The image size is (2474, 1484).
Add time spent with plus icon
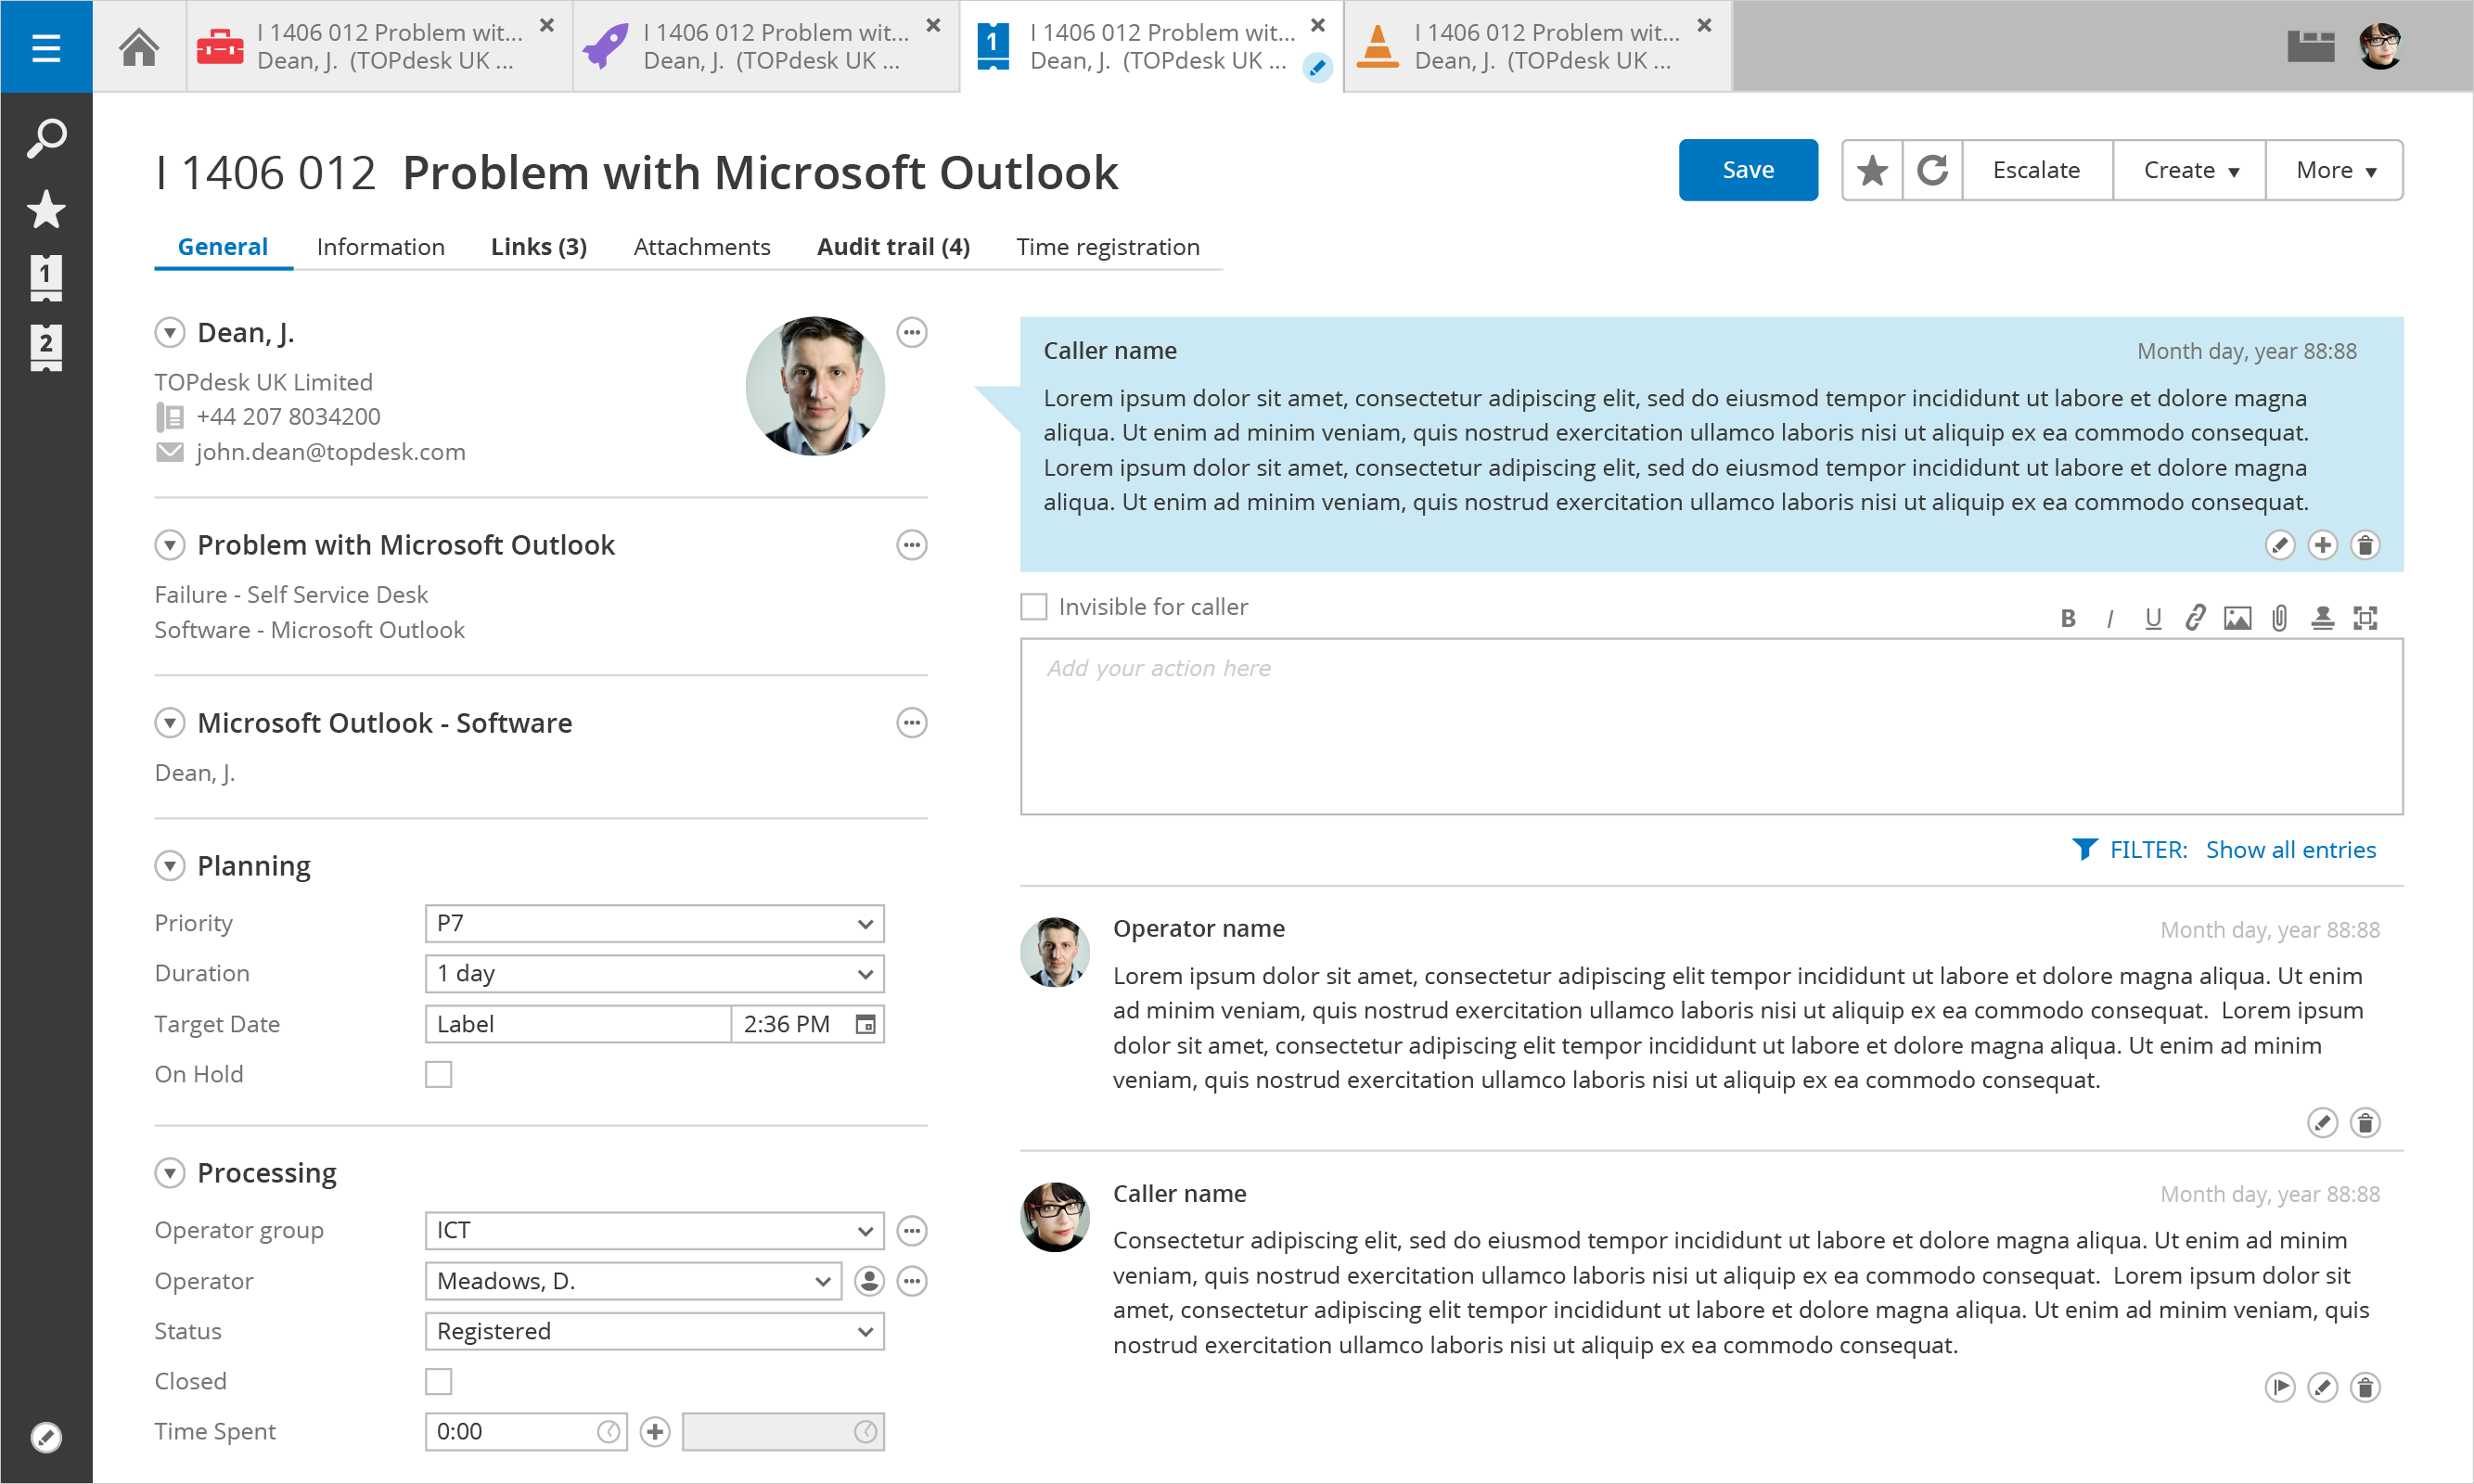(655, 1431)
